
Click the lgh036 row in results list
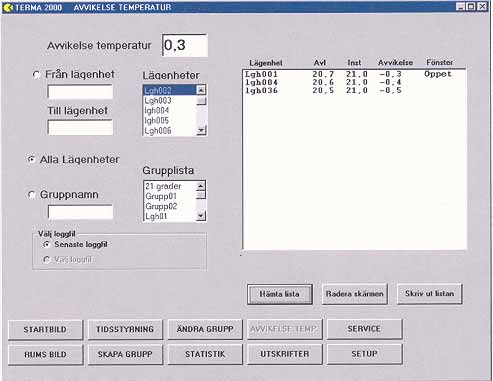coord(354,90)
